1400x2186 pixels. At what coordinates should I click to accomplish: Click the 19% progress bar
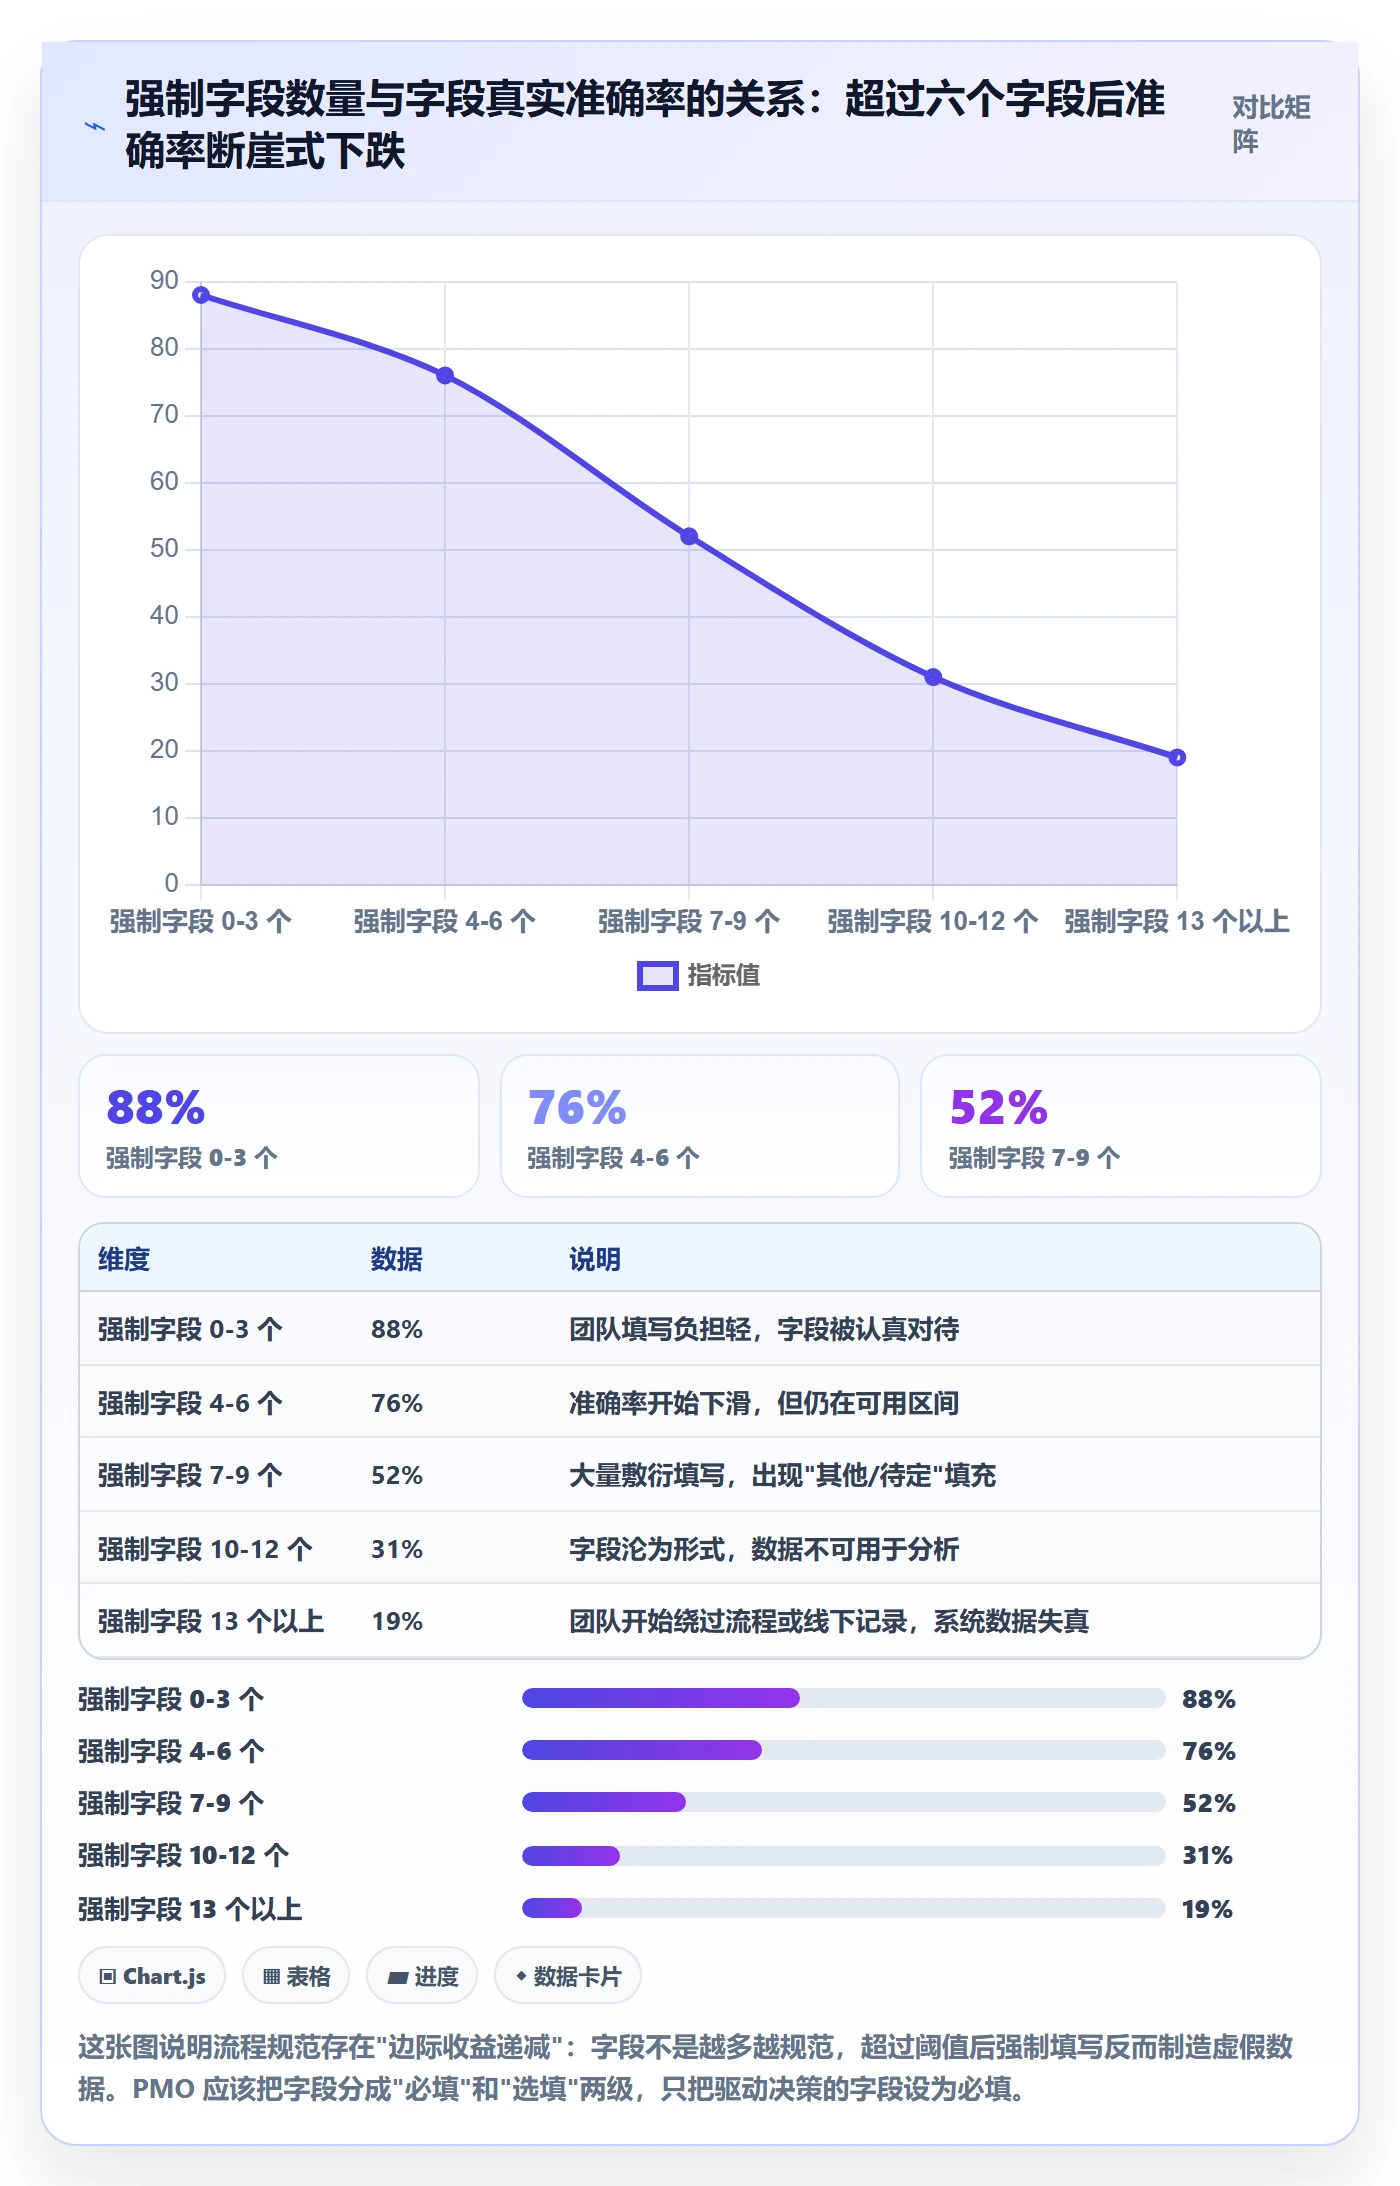(x=844, y=1908)
